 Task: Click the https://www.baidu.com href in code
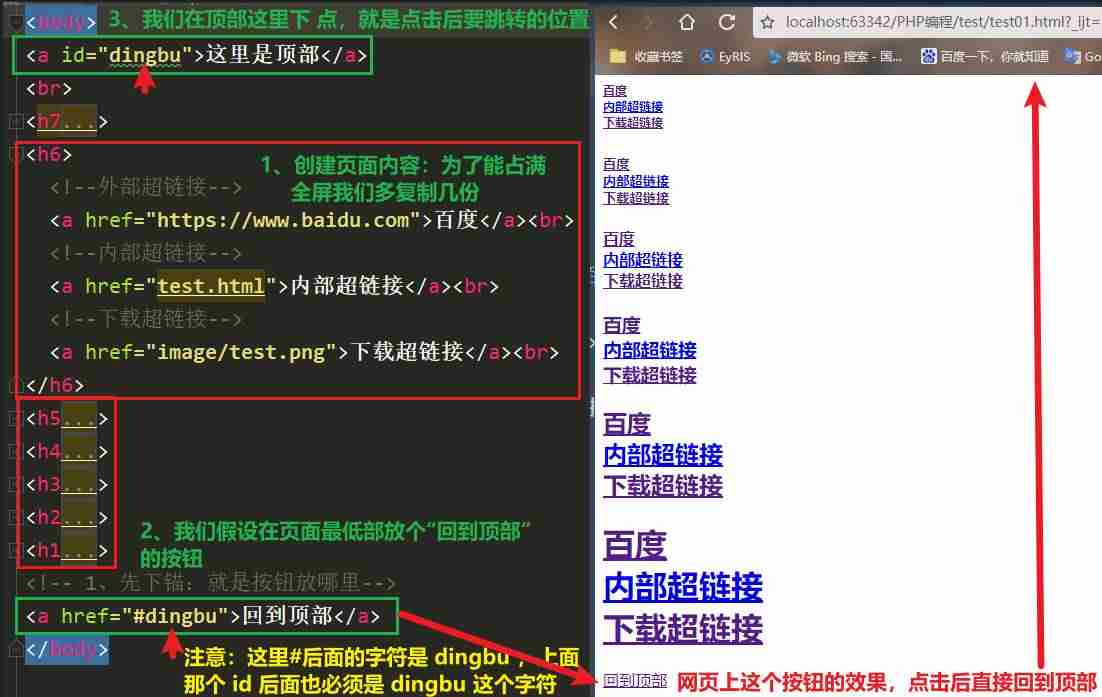(x=283, y=220)
